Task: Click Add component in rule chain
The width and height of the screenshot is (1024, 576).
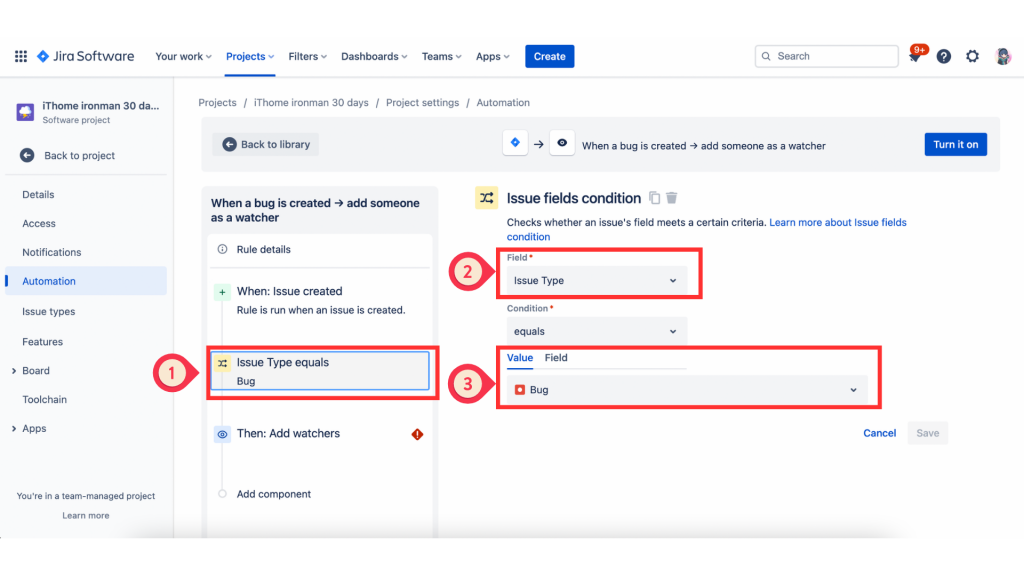Action: point(274,494)
